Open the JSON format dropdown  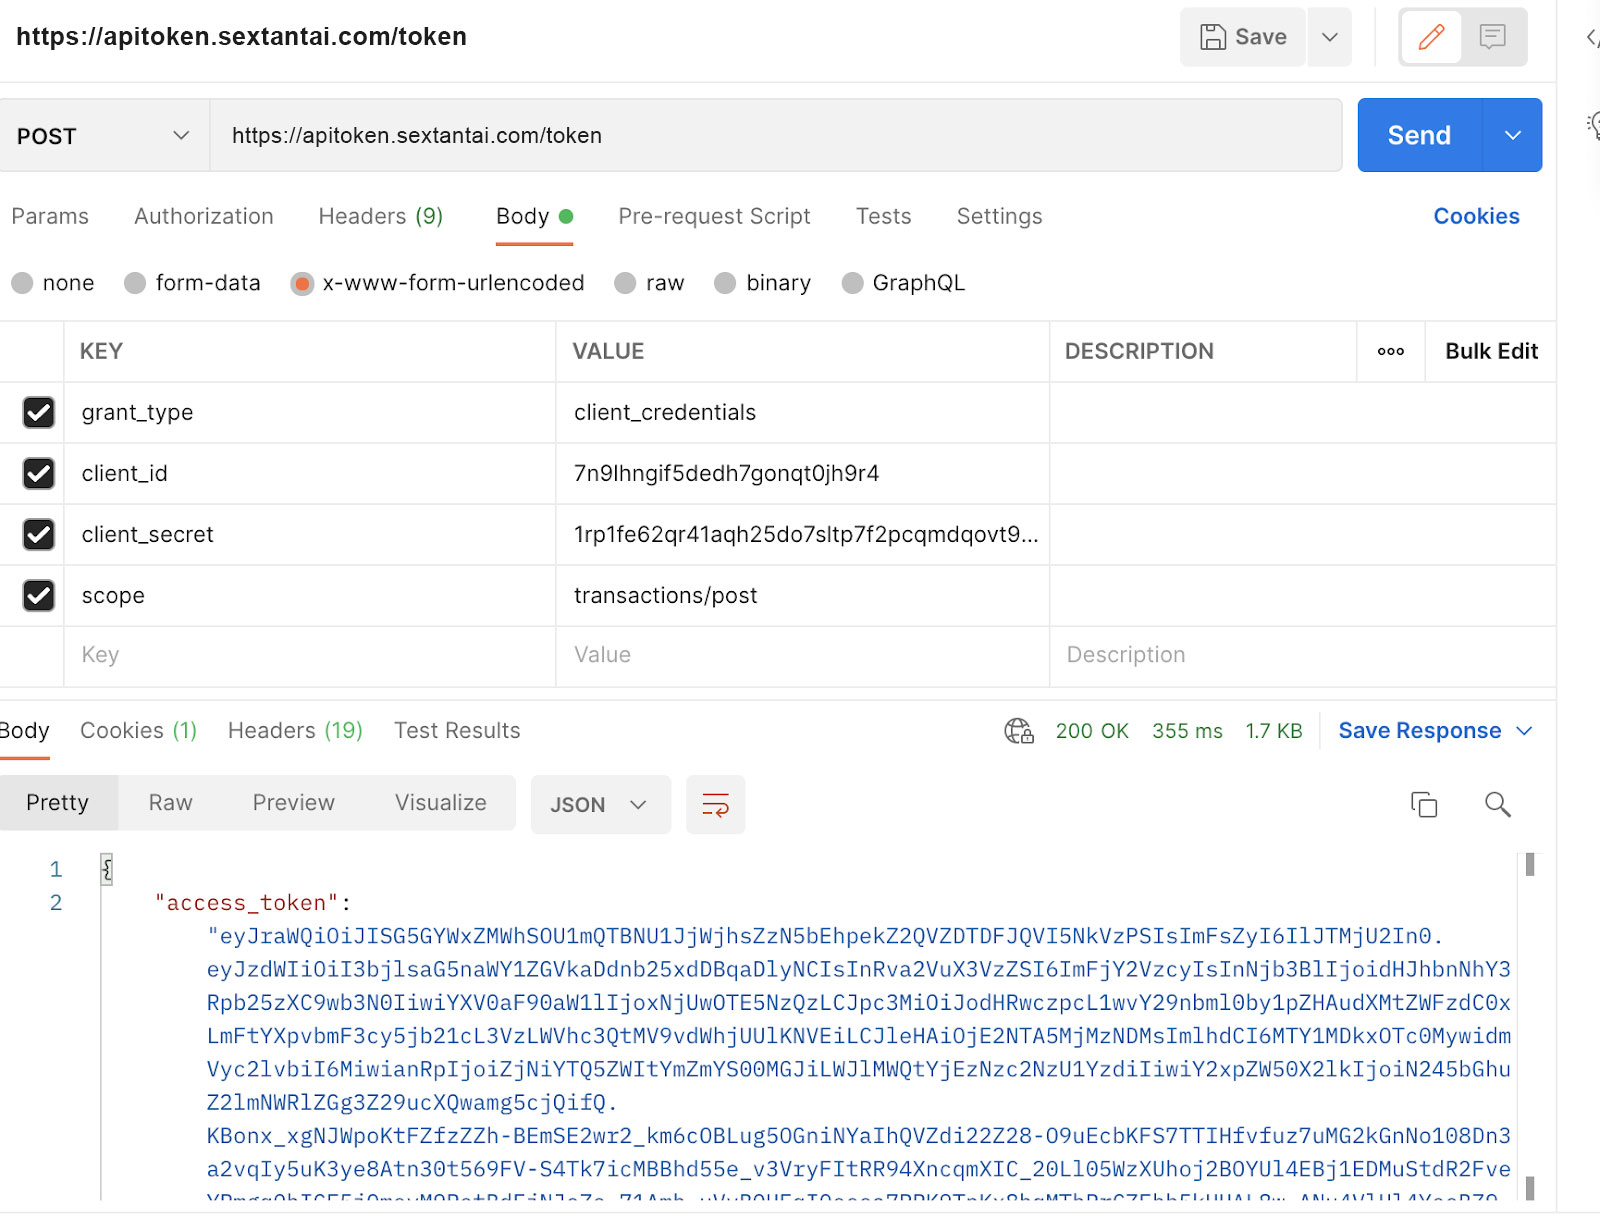[x=599, y=804]
